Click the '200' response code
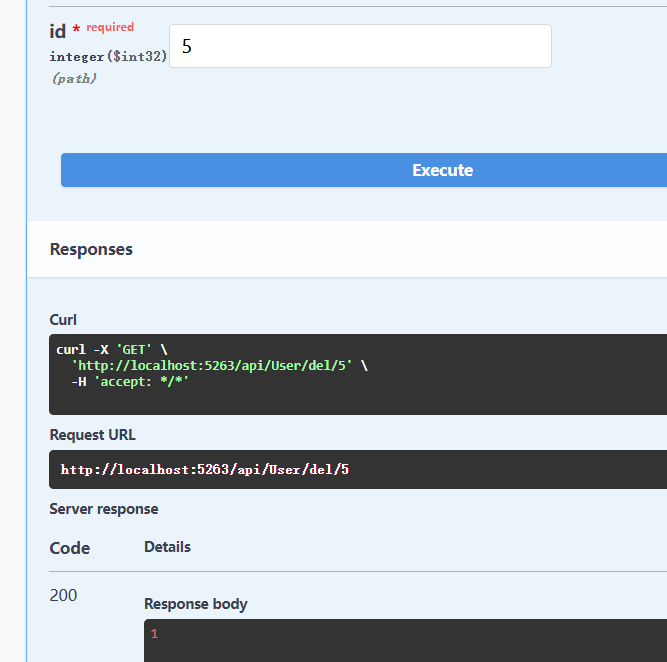The height and width of the screenshot is (662, 667). [63, 595]
